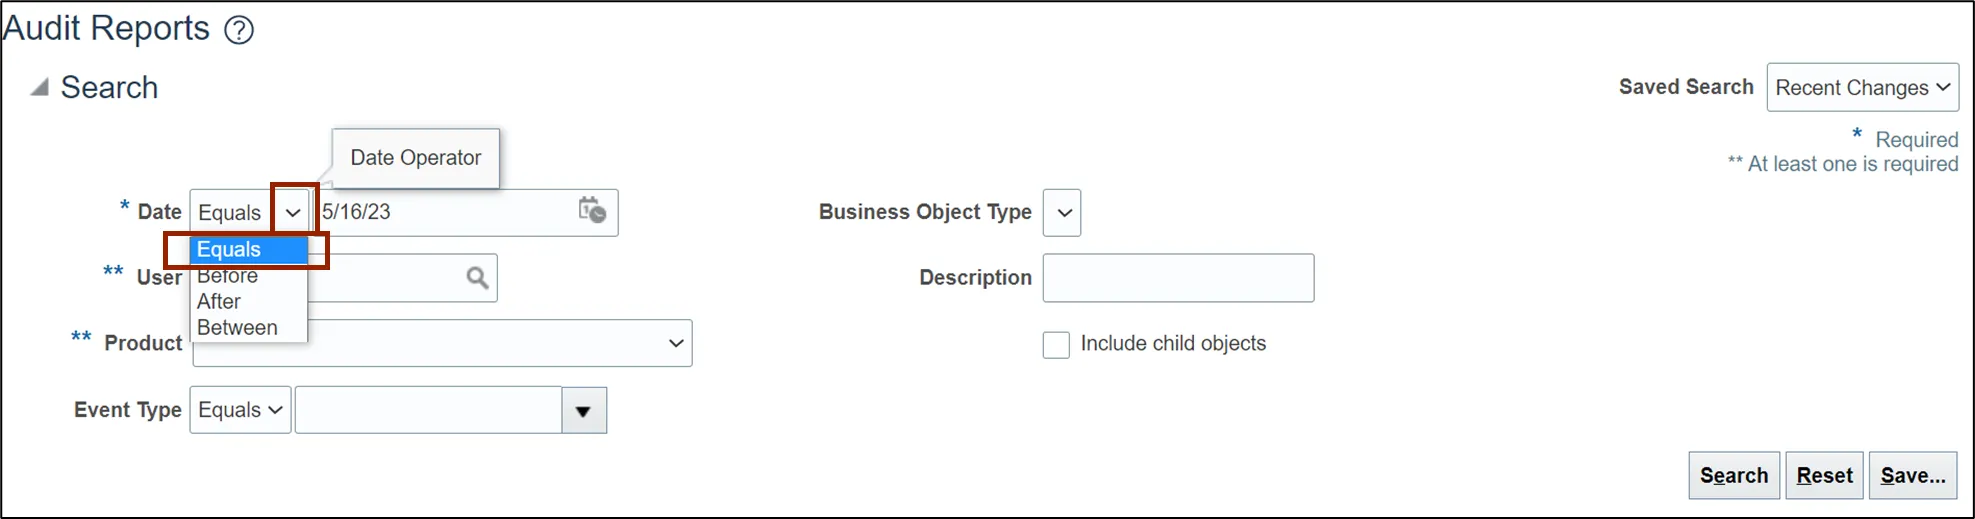Pick Between from the date operator list
The width and height of the screenshot is (1975, 519).
(x=237, y=328)
